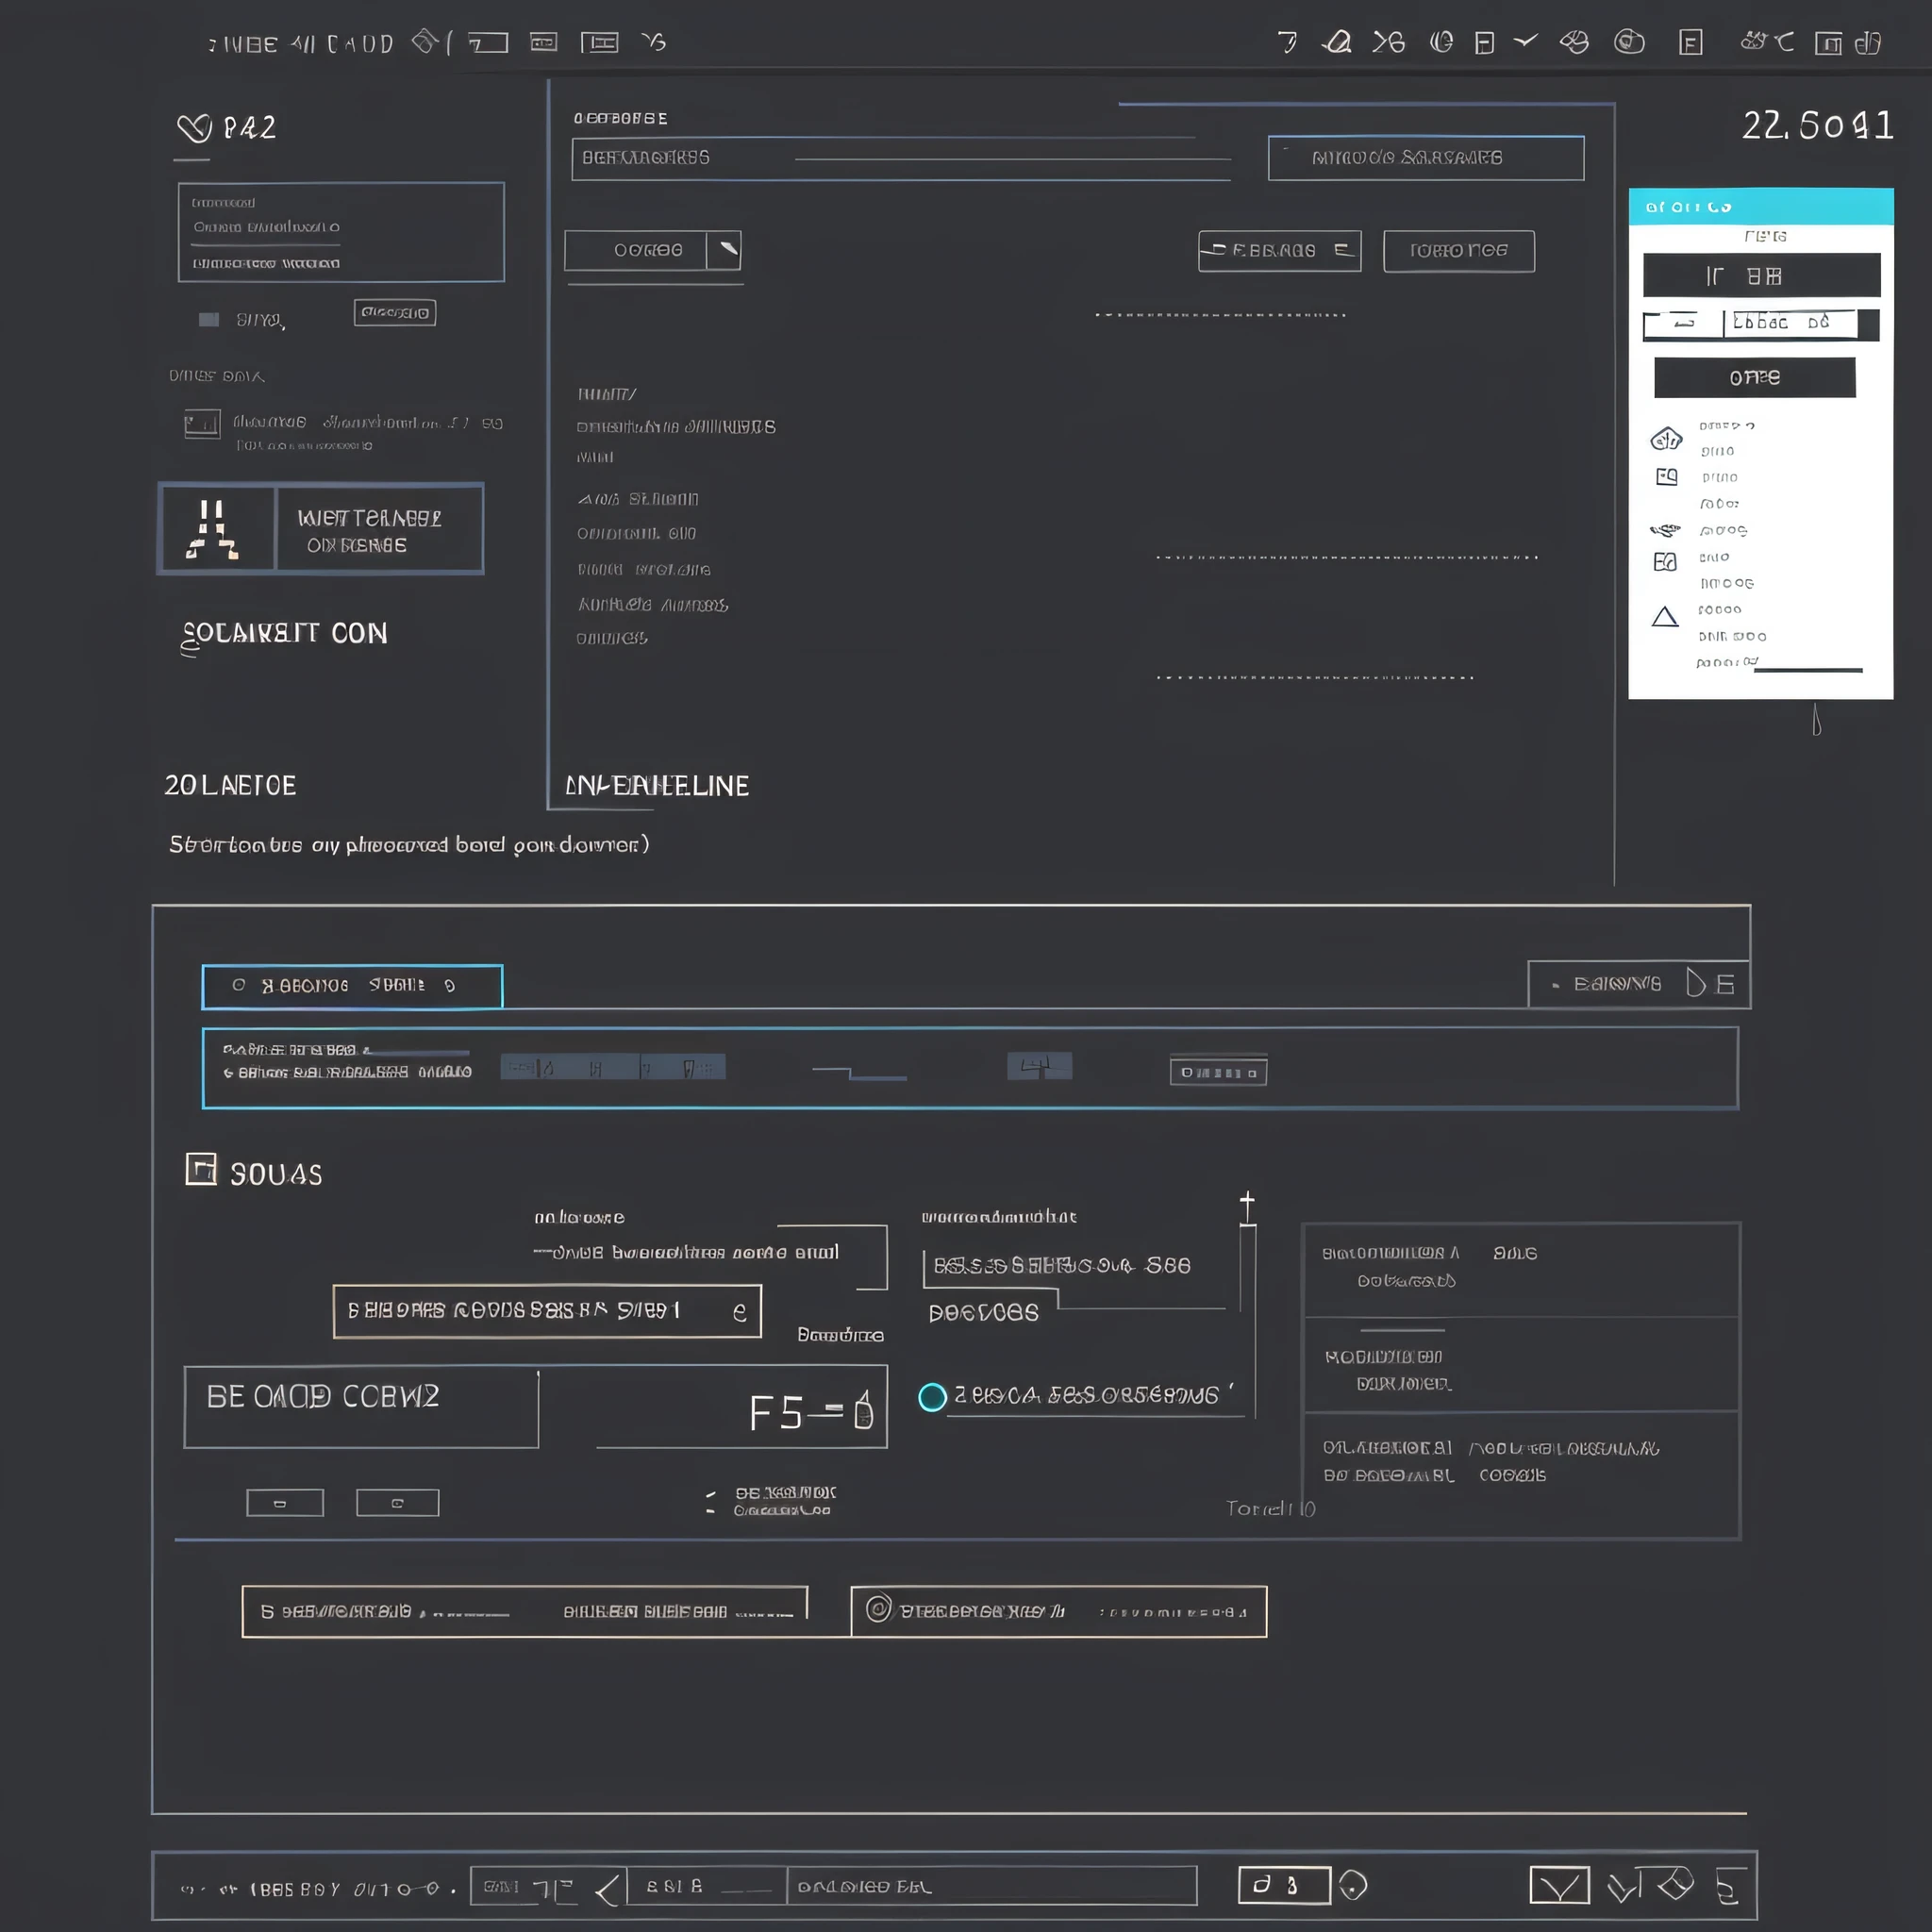Click the 'SEEWOEKRAUB' bottom button
Viewport: 1932px width, 1932px height.
pos(525,1611)
